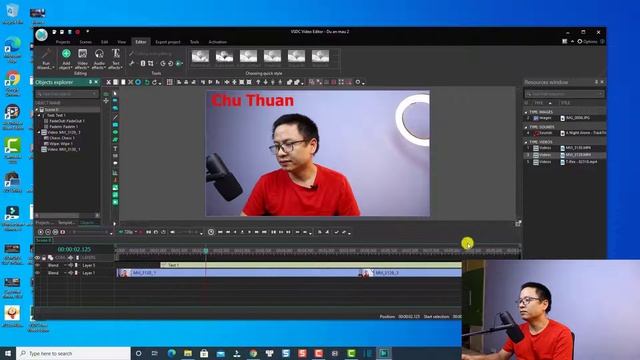Image resolution: width=640 pixels, height=360 pixels.
Task: Open the Text effects menu
Action: (x=116, y=59)
